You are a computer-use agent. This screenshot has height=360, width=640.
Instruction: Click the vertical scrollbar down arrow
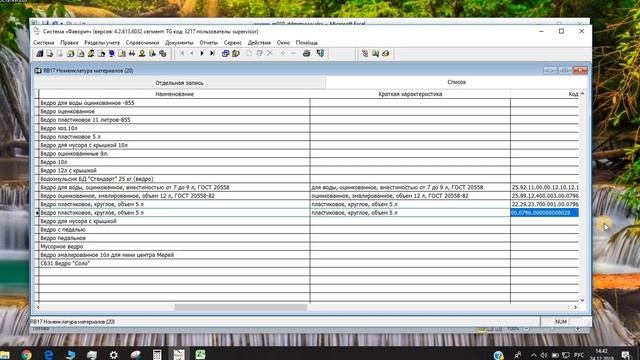pyautogui.click(x=582, y=300)
